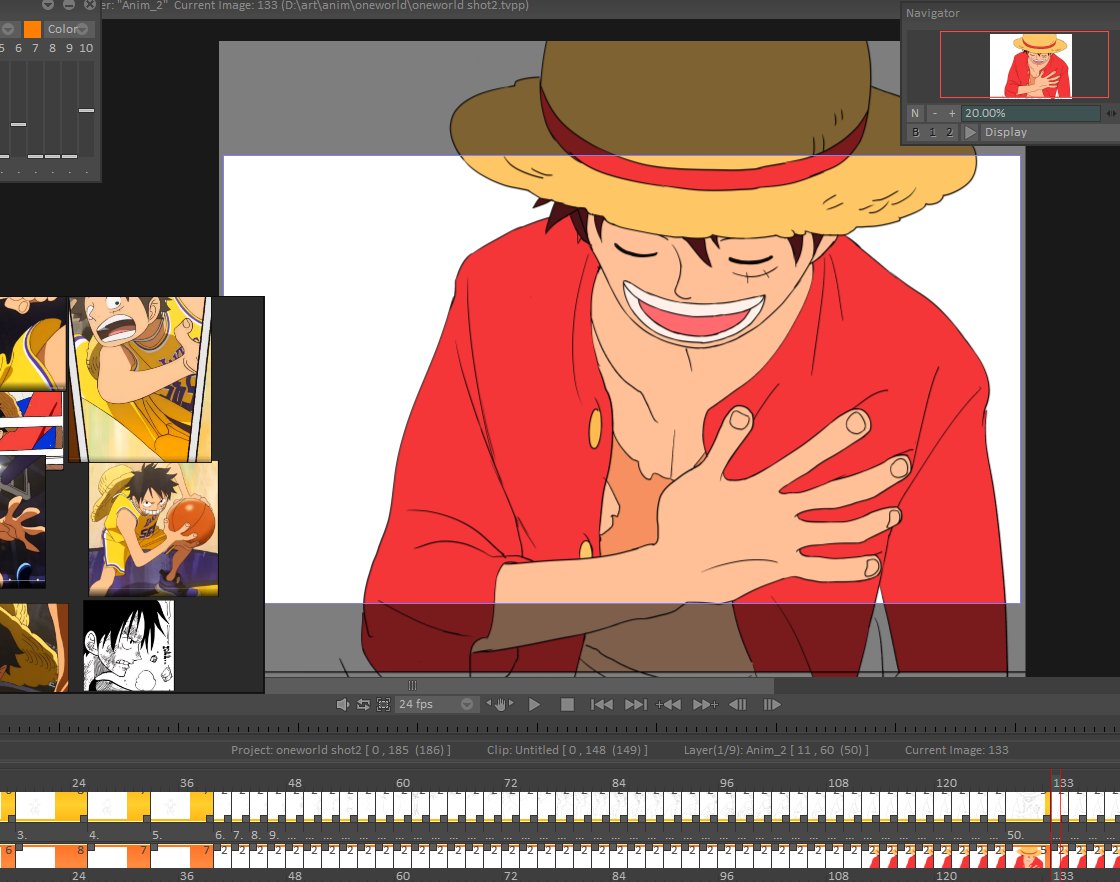Click frame 133 current marker on timeline
1120x882 pixels.
[x=1063, y=783]
